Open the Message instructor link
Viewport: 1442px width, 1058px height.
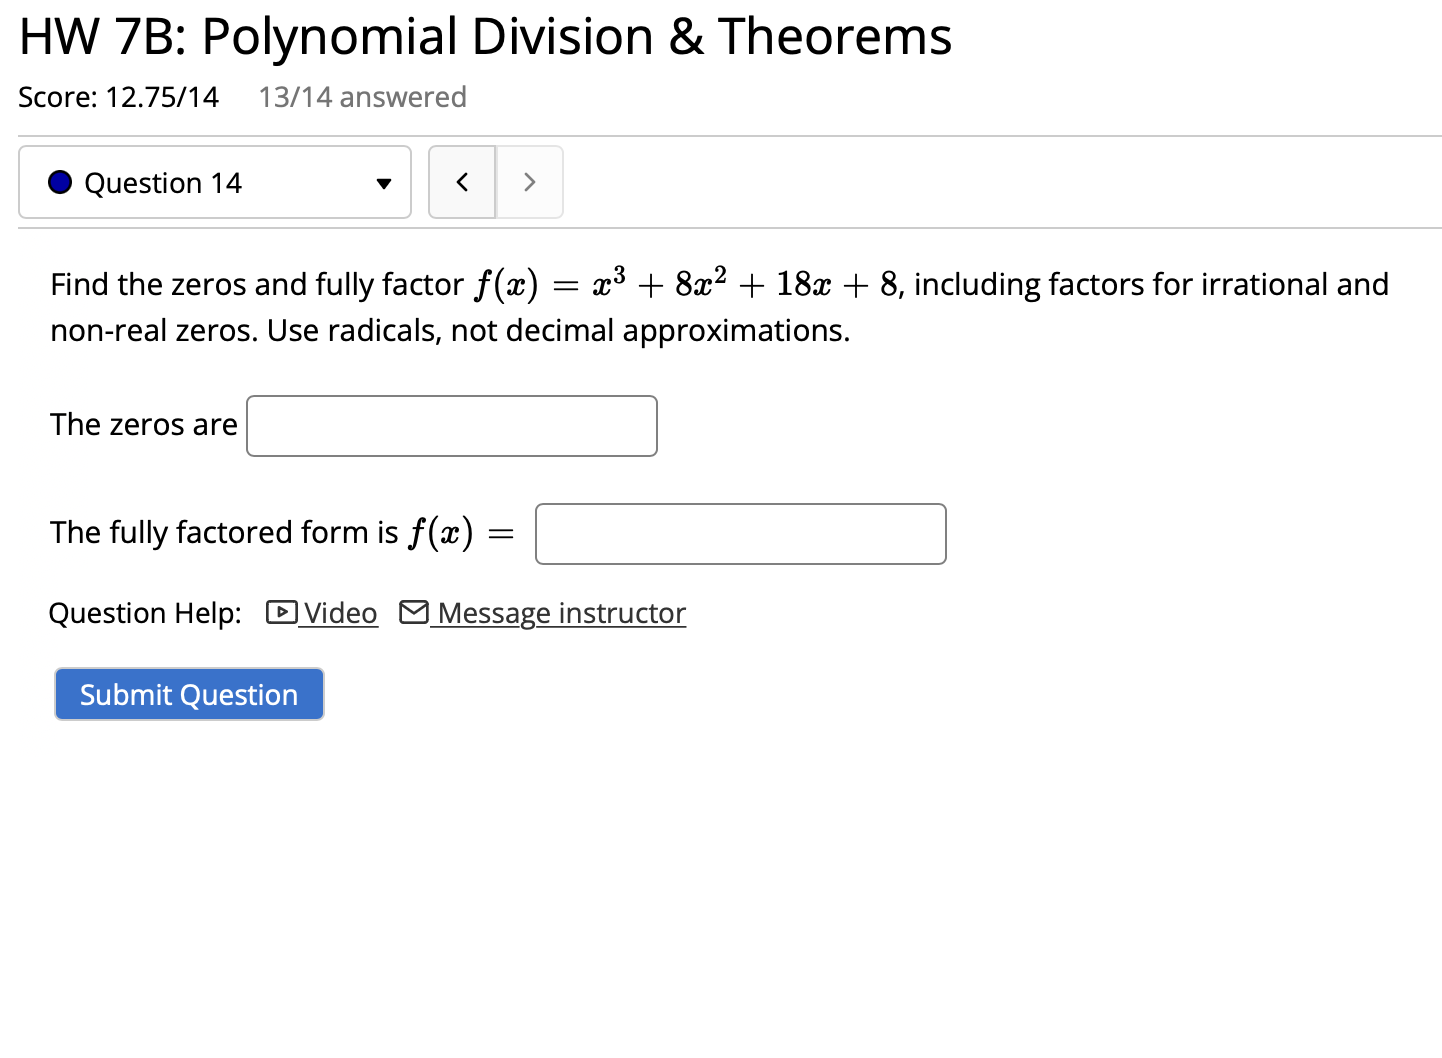[x=560, y=612]
